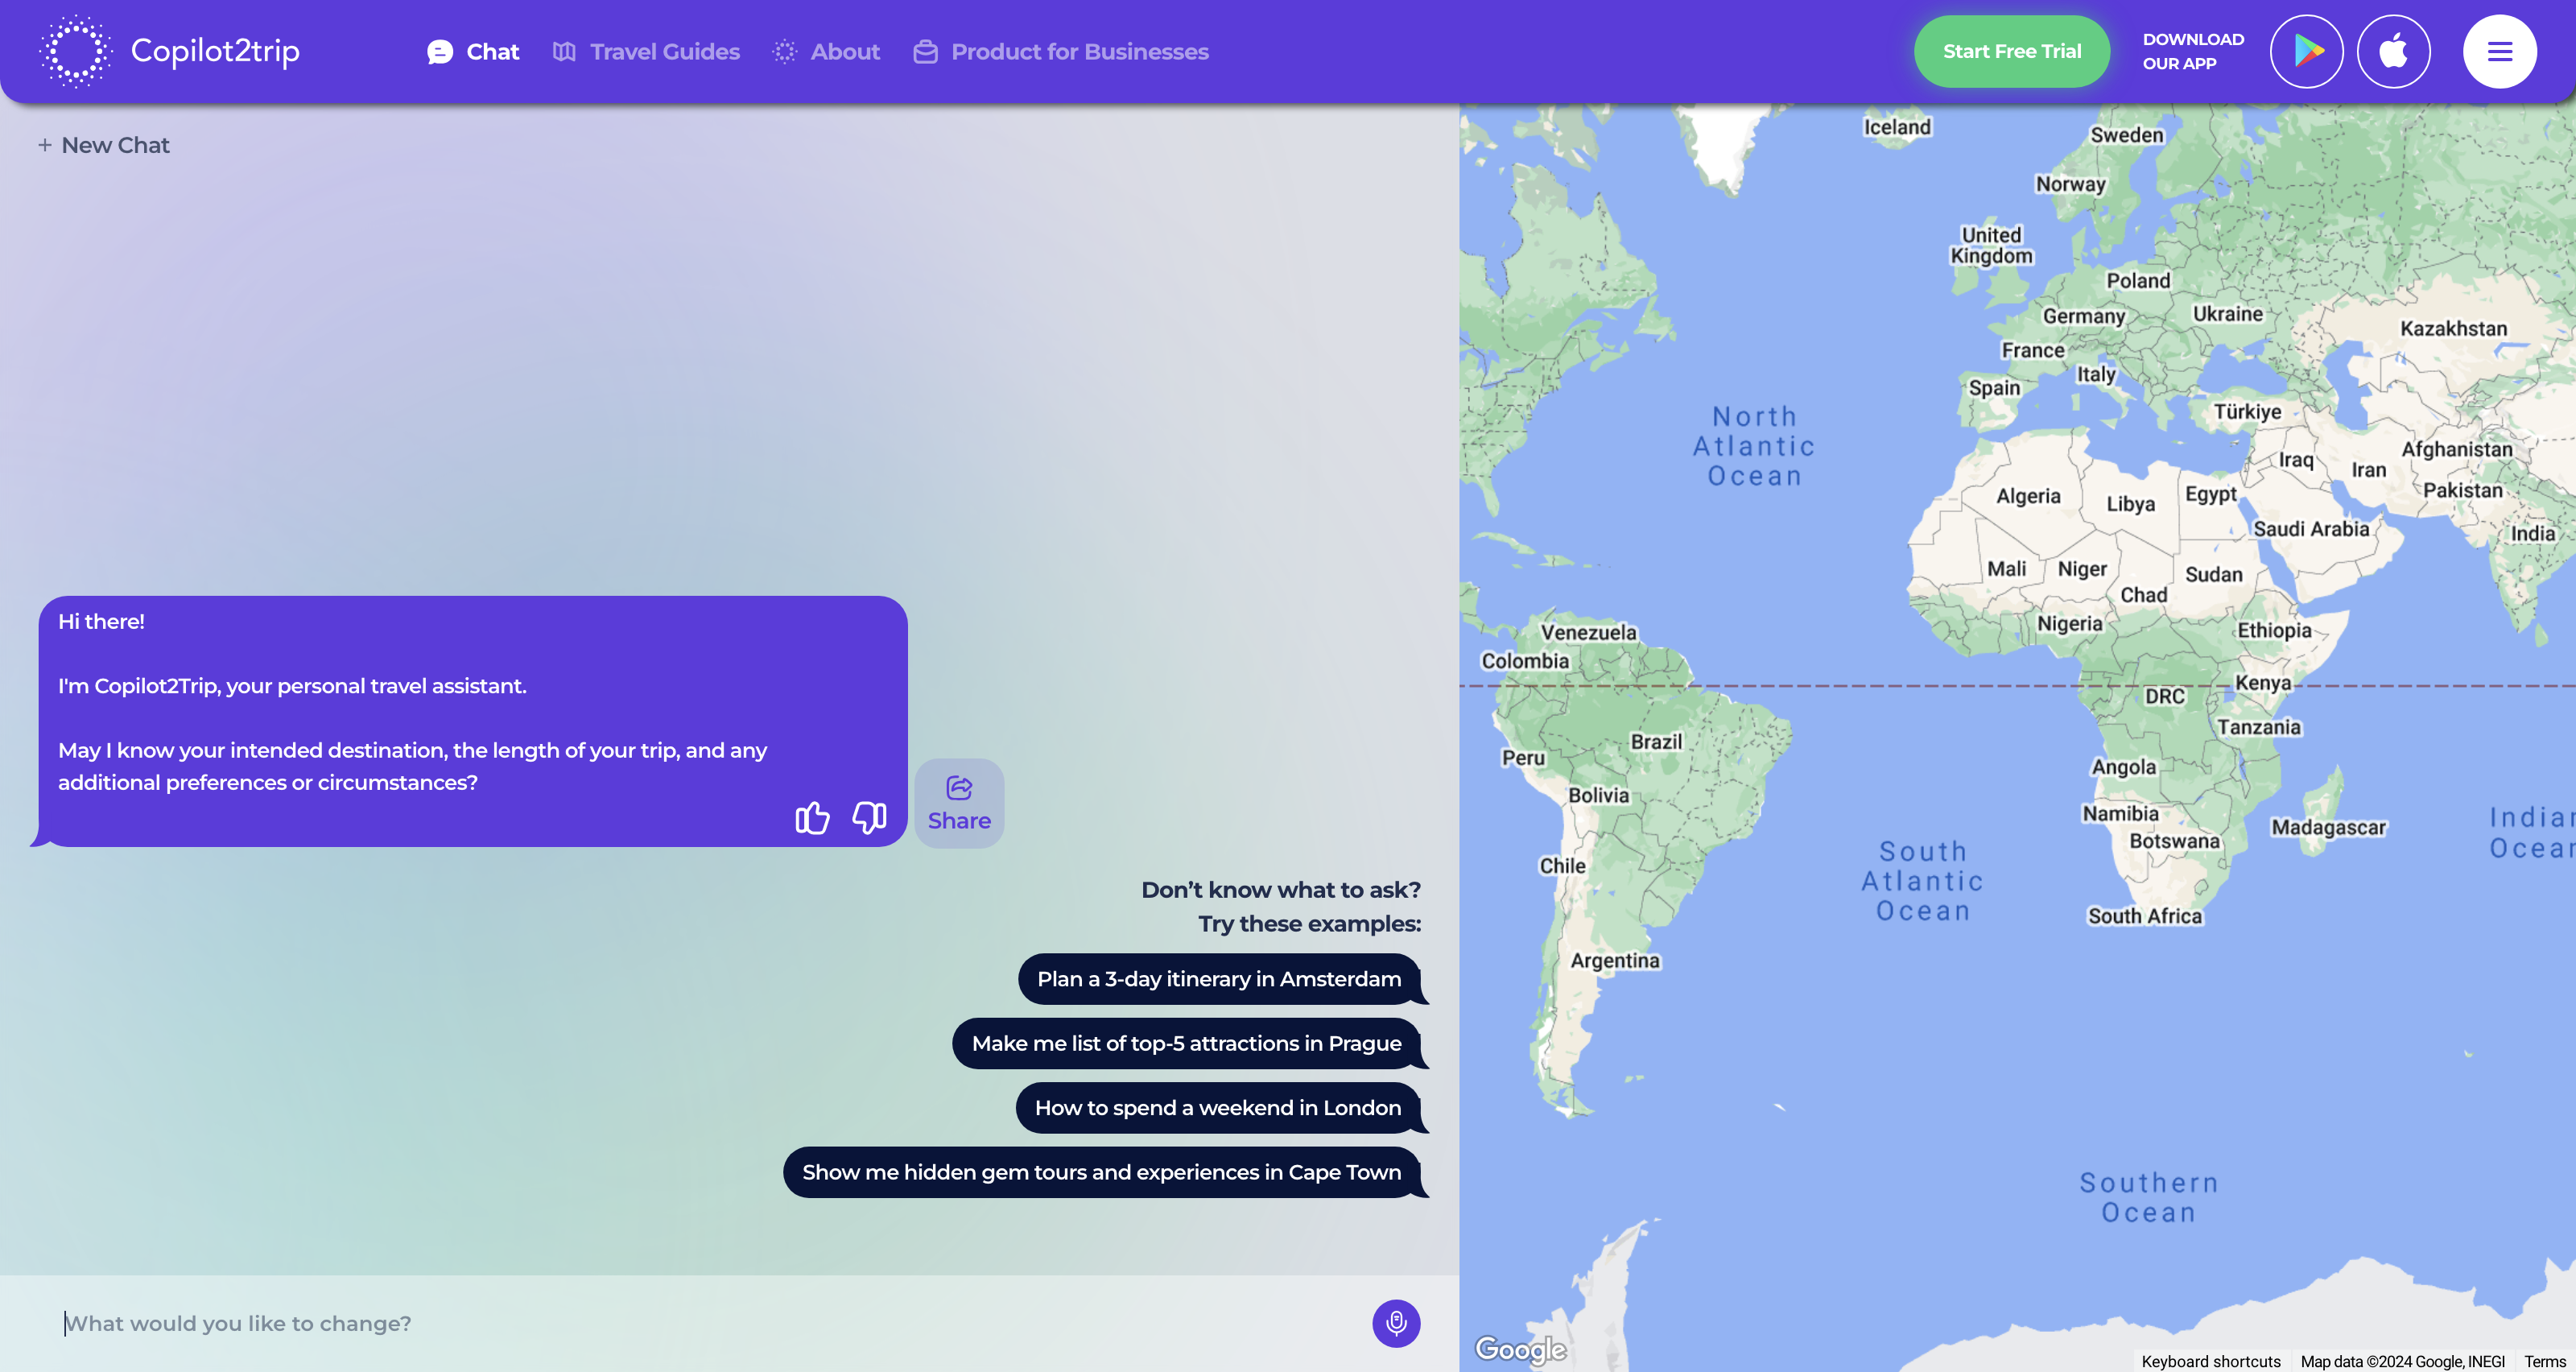Click Türkiye on the map
This screenshot has width=2576, height=1372.
(x=2247, y=412)
